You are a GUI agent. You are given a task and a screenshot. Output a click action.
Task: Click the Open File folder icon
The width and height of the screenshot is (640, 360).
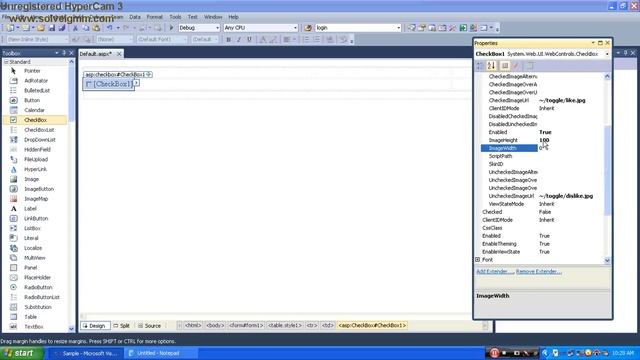(x=40, y=28)
